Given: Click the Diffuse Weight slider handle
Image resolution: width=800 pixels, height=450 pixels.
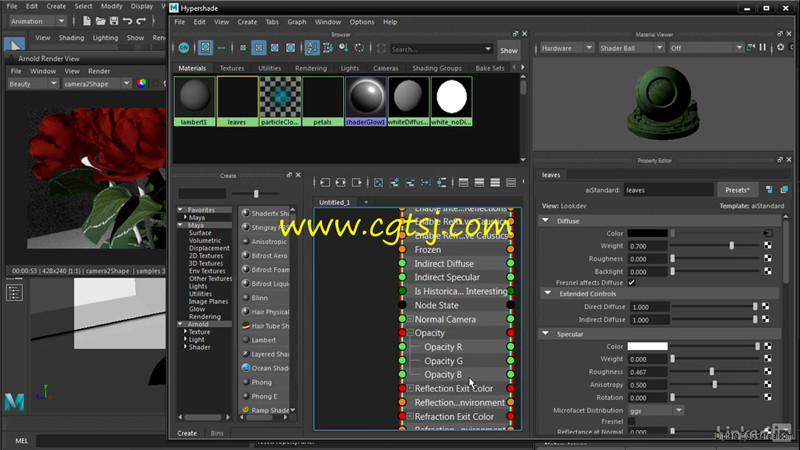Looking at the screenshot, I should (x=732, y=245).
